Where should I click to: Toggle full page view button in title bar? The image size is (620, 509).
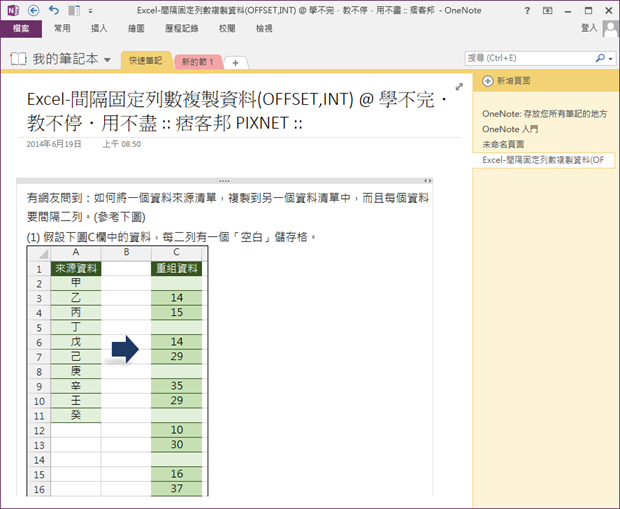[x=548, y=11]
